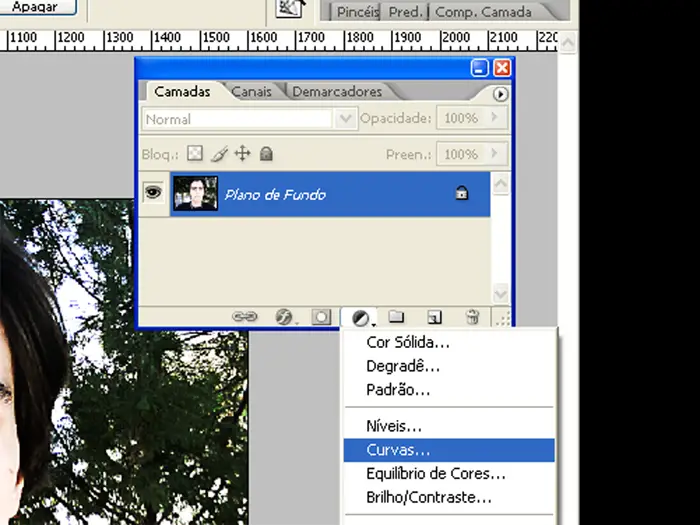Toggle lock image pixels brush icon
700x525 pixels.
click(x=219, y=154)
